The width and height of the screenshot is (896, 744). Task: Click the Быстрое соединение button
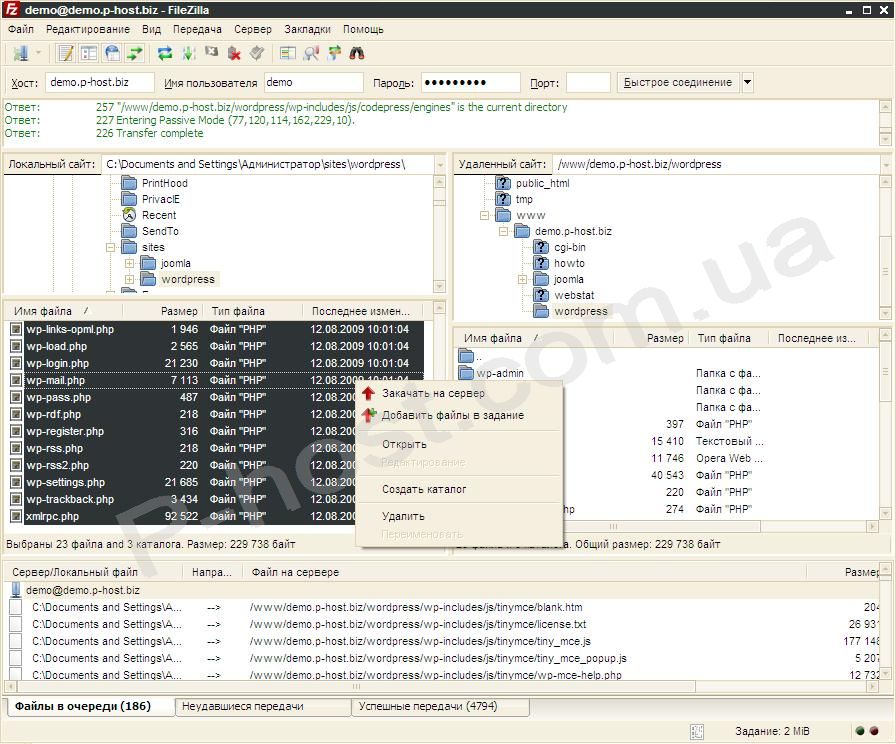678,82
